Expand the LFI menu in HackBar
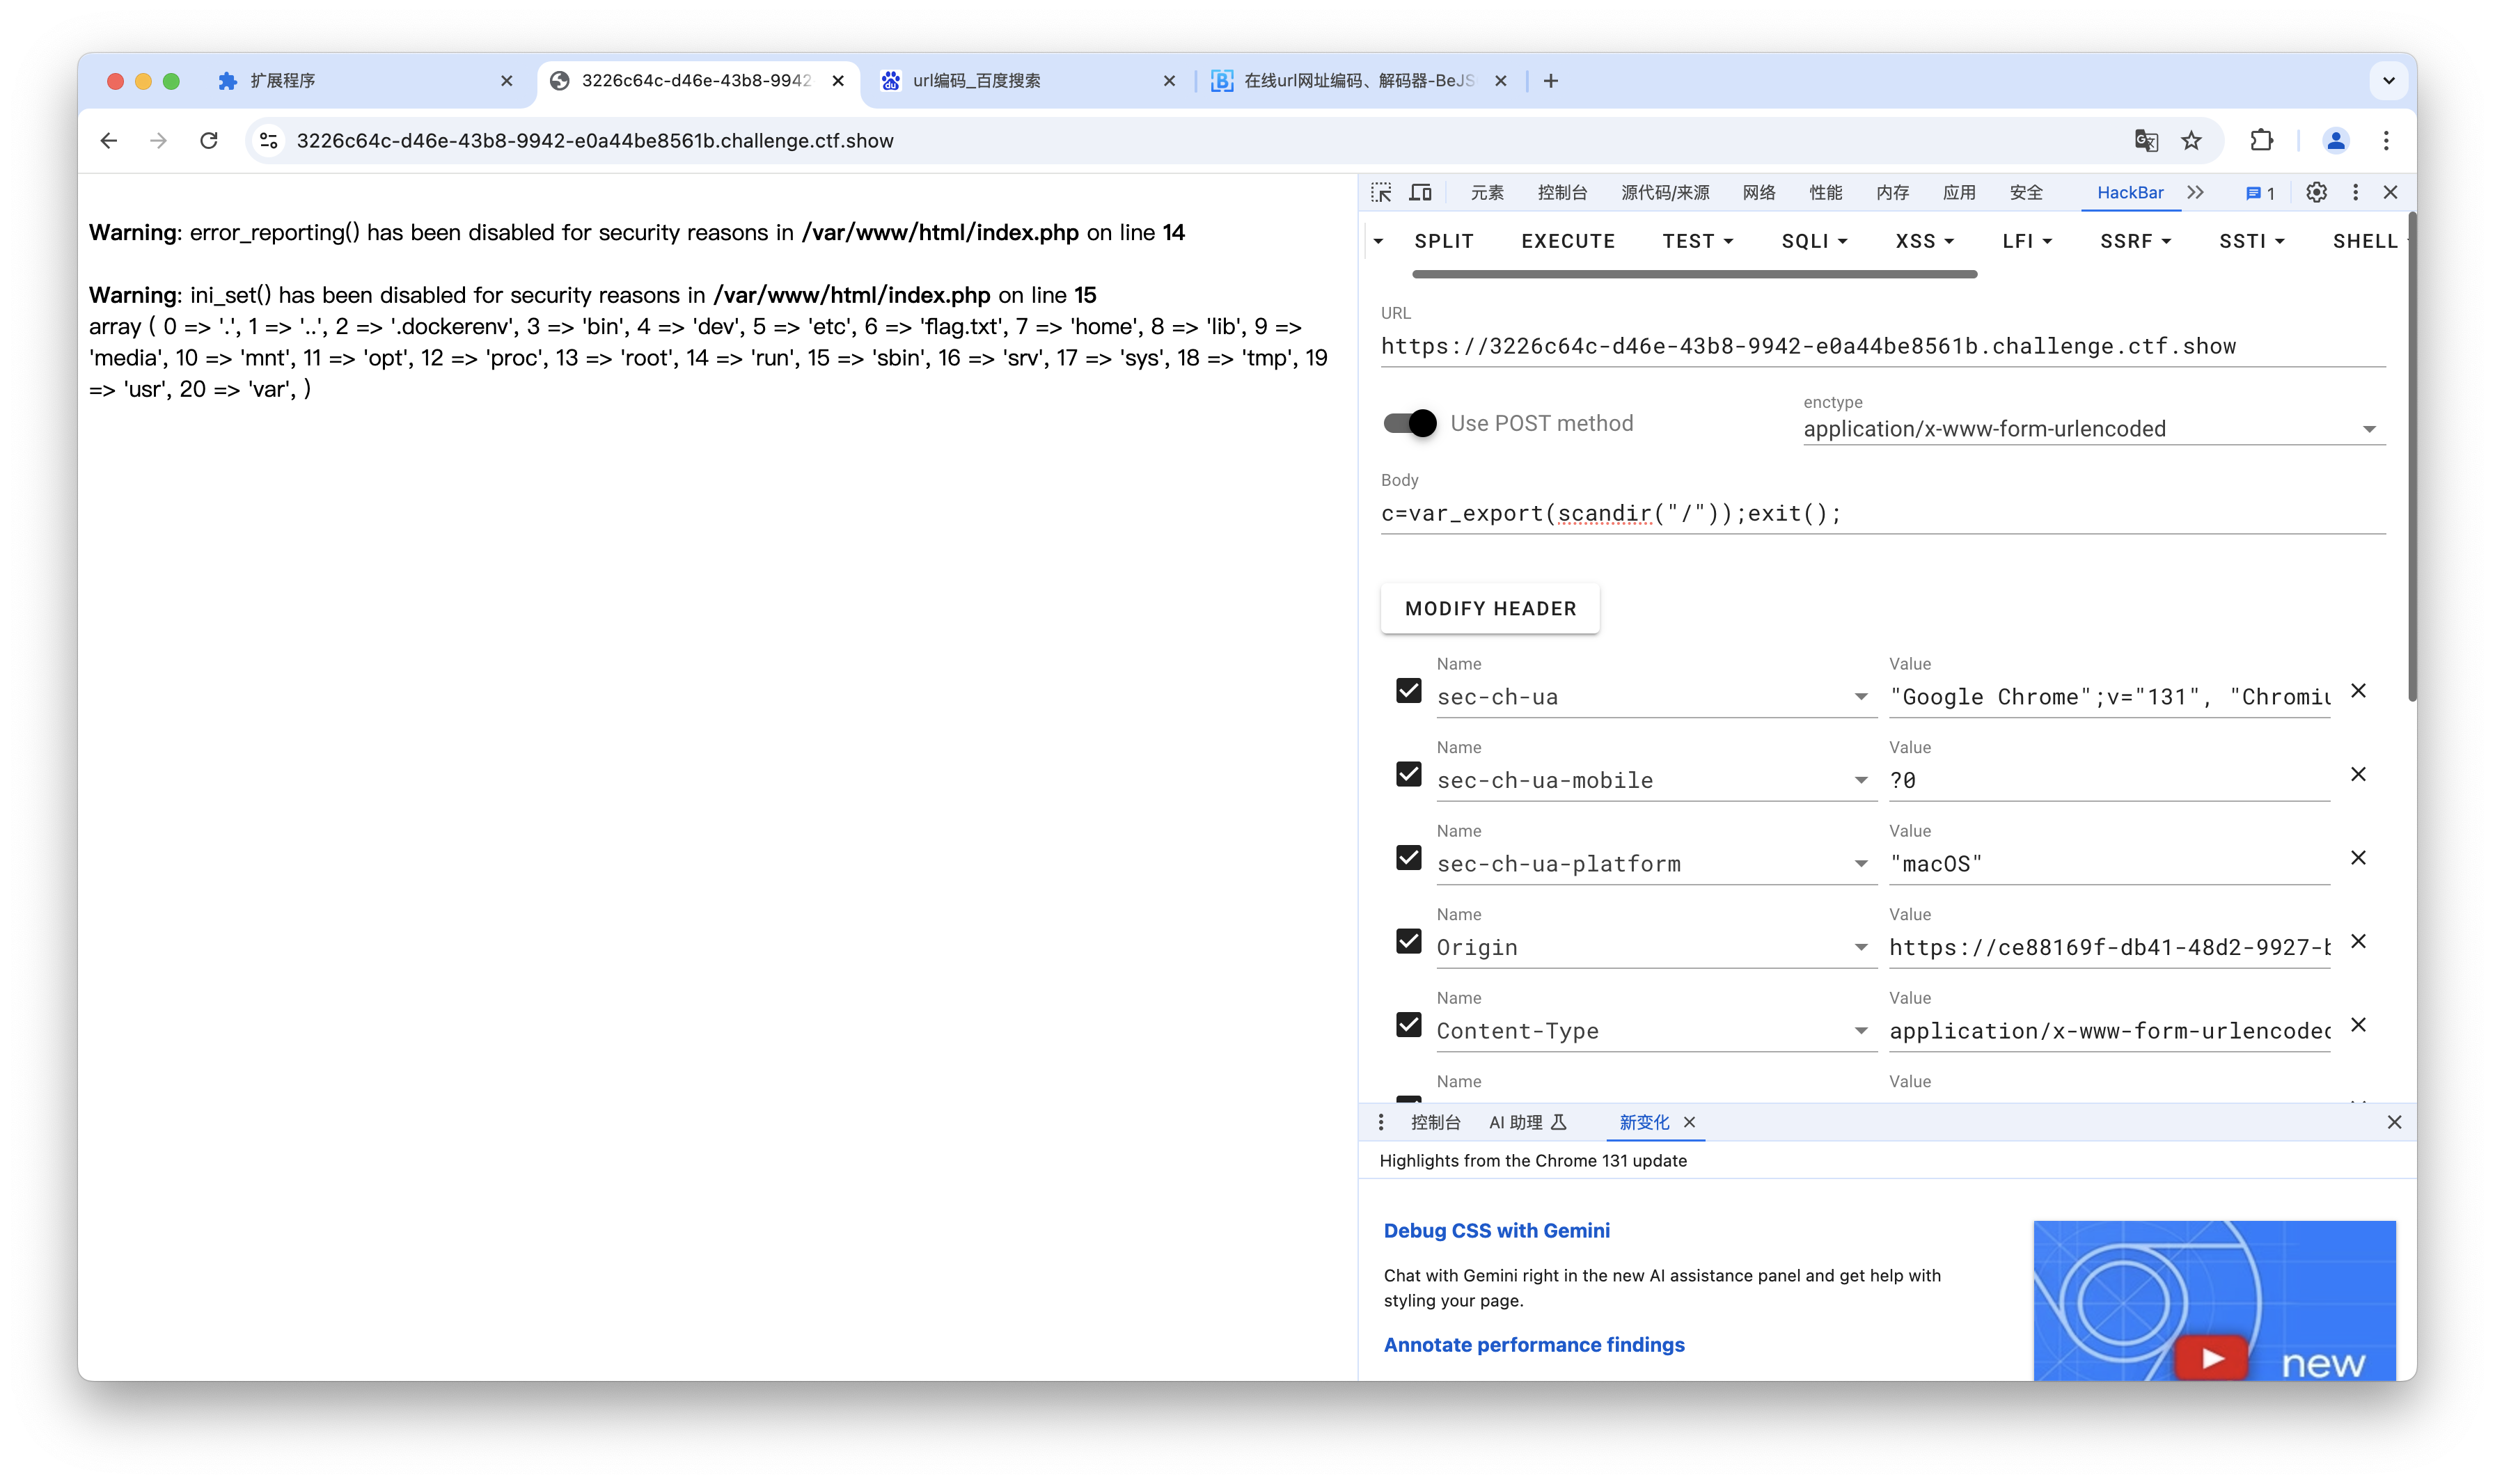The image size is (2495, 1484). coord(2027,241)
